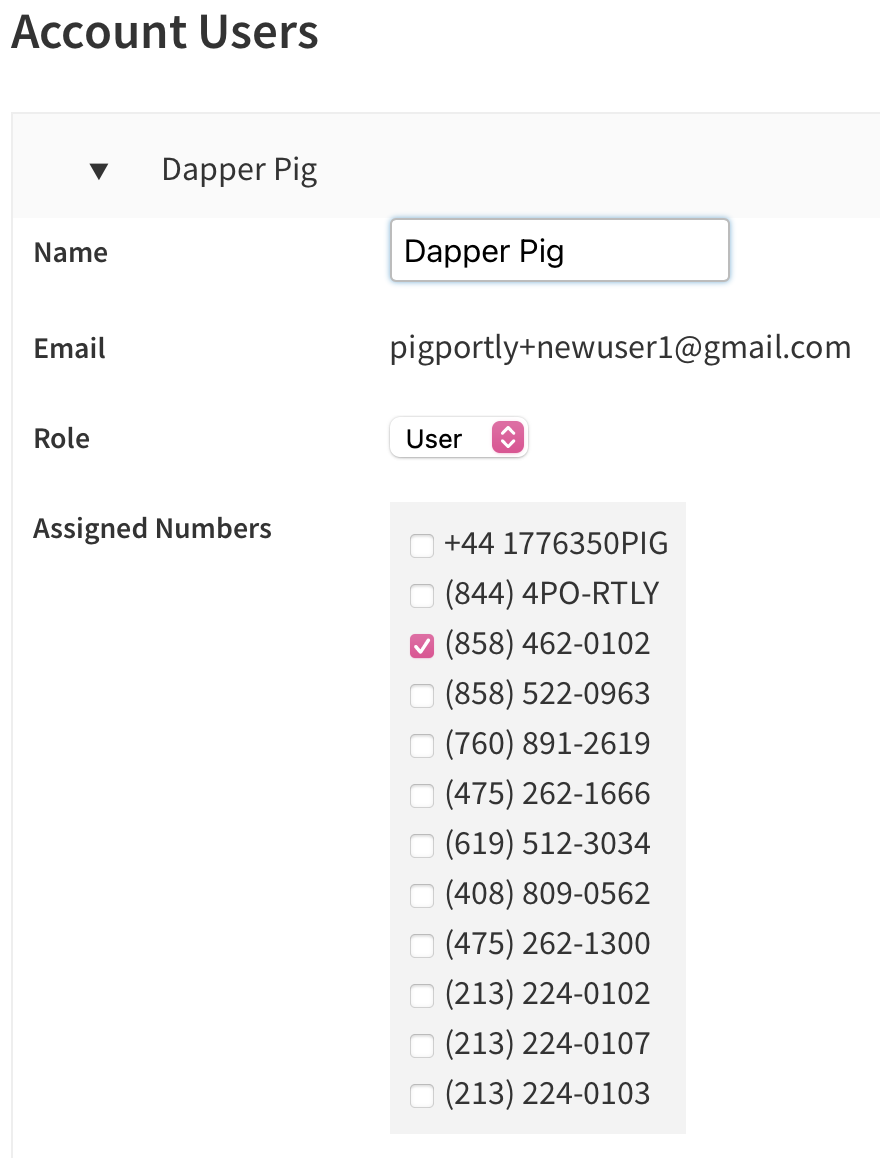Click the pigportly email address text
880x1158 pixels.
pos(620,348)
